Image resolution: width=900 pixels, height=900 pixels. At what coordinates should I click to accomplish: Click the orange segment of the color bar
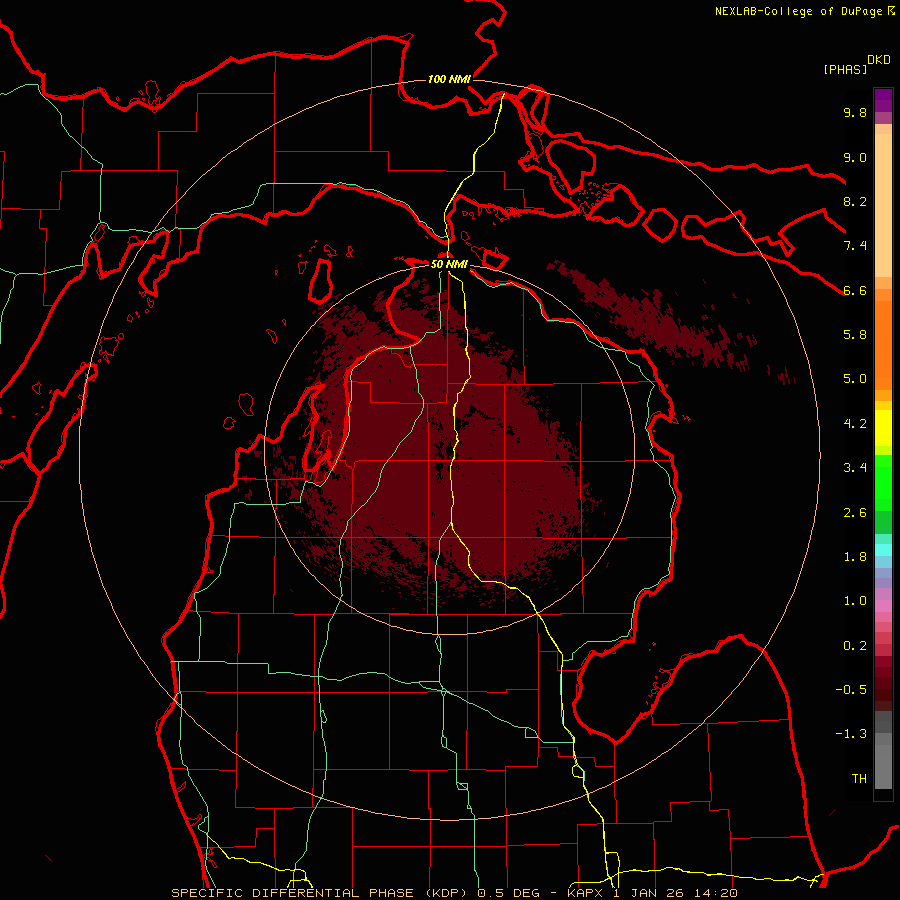883,344
